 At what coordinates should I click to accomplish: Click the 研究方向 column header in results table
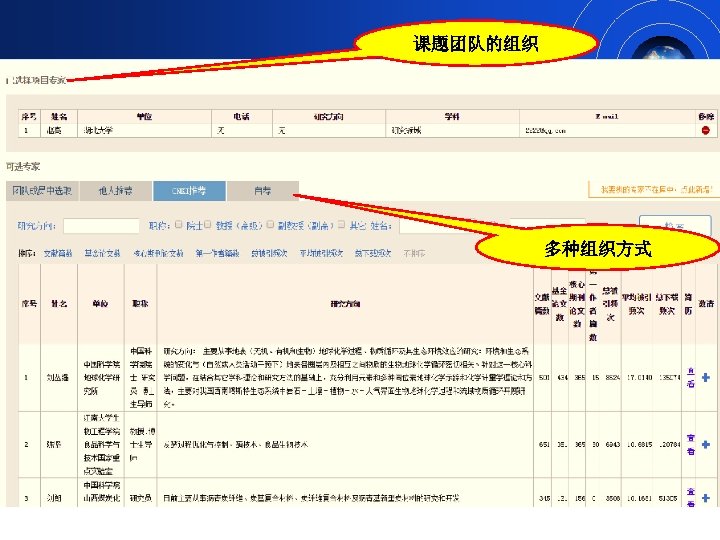point(345,304)
